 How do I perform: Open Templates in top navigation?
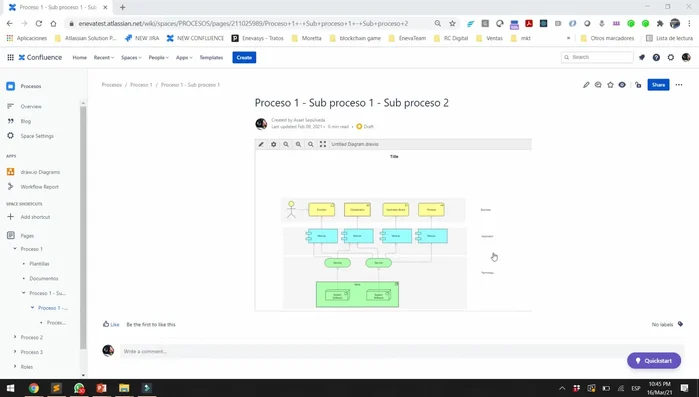[211, 57]
